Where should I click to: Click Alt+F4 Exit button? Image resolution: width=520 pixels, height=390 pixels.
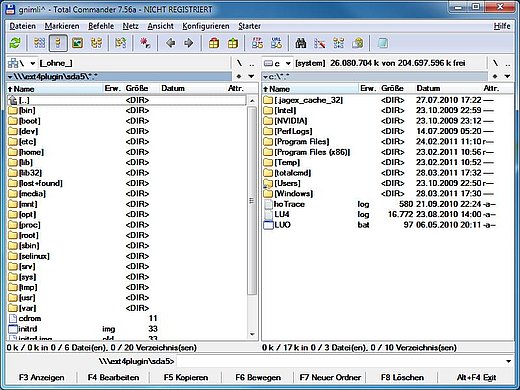476,377
